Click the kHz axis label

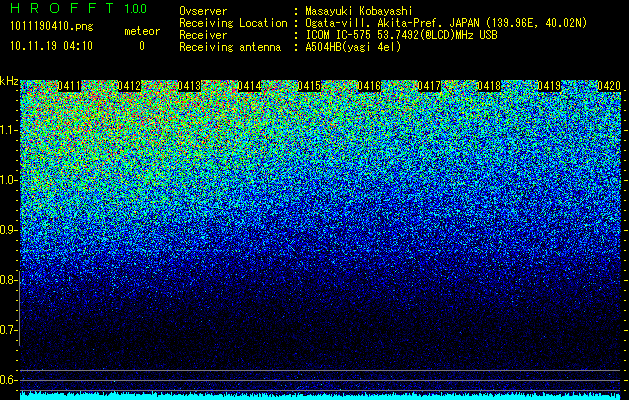(9, 81)
